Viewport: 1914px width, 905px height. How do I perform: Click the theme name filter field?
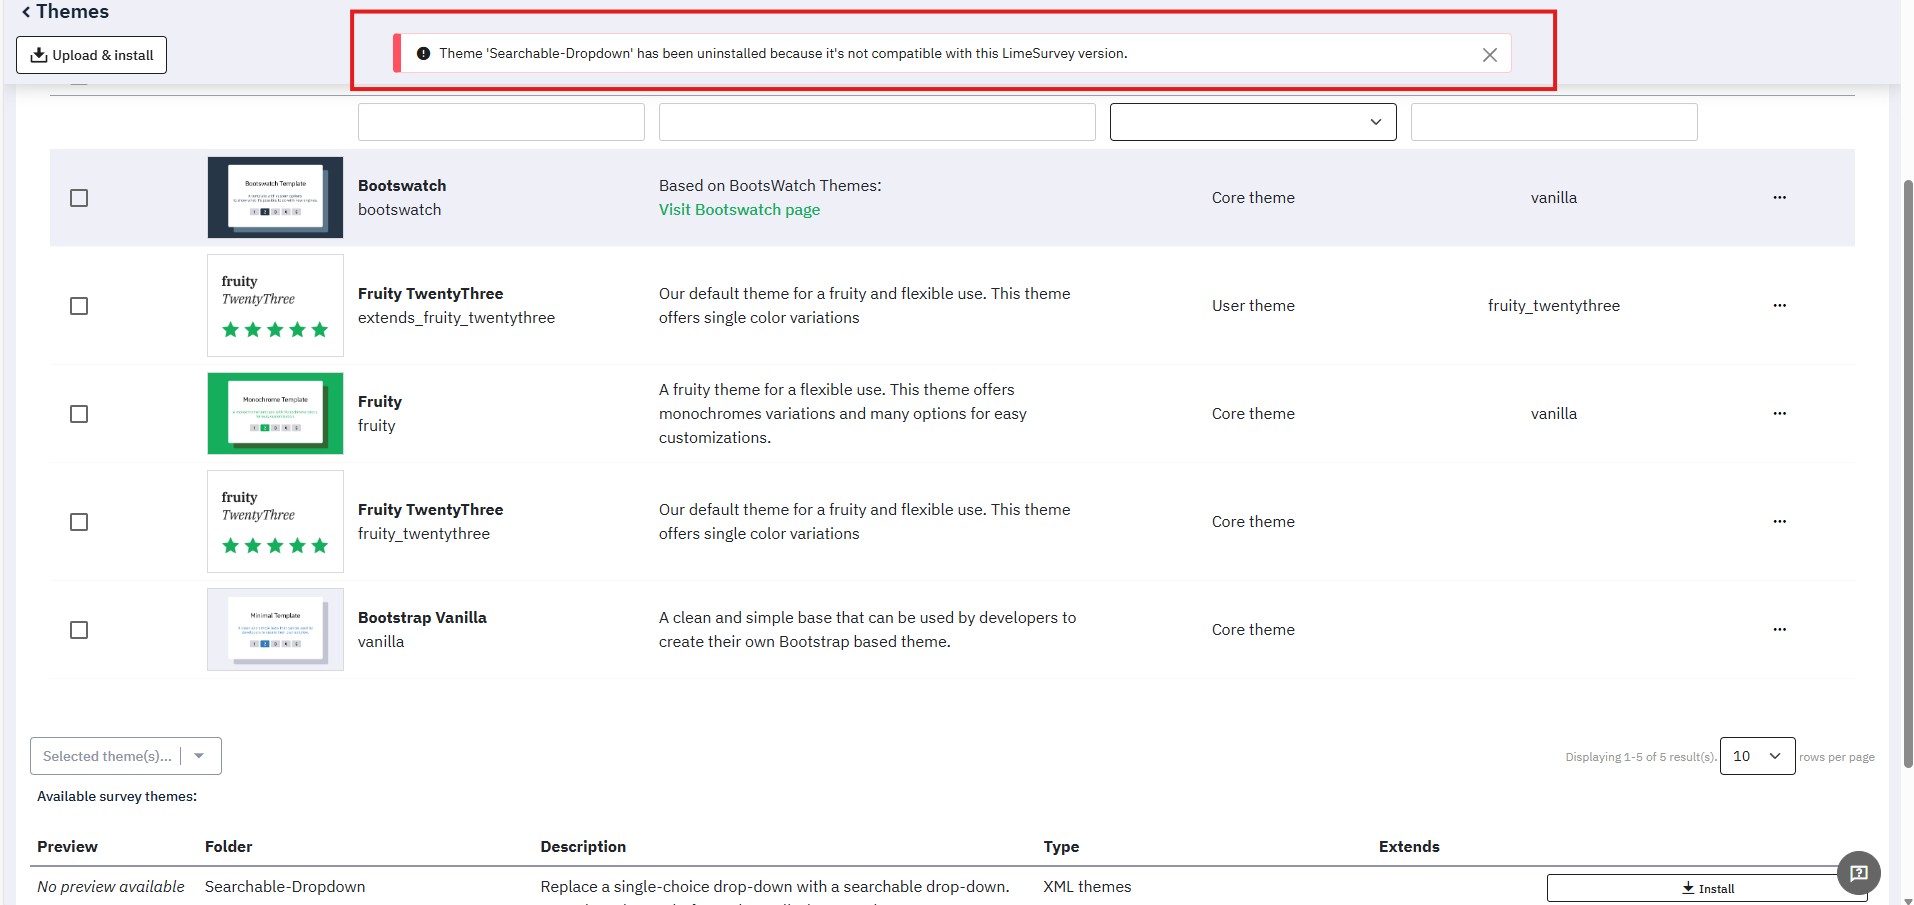point(501,122)
